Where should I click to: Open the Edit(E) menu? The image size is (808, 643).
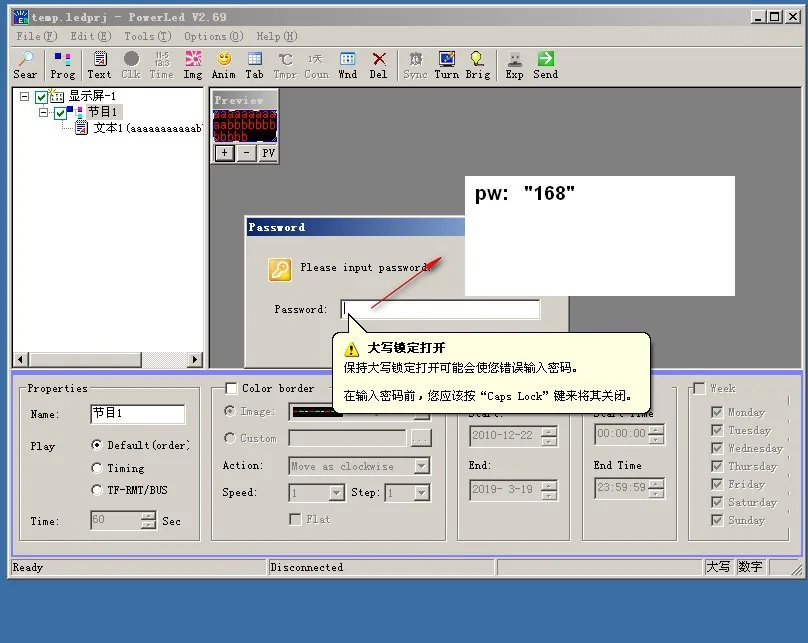(x=91, y=36)
